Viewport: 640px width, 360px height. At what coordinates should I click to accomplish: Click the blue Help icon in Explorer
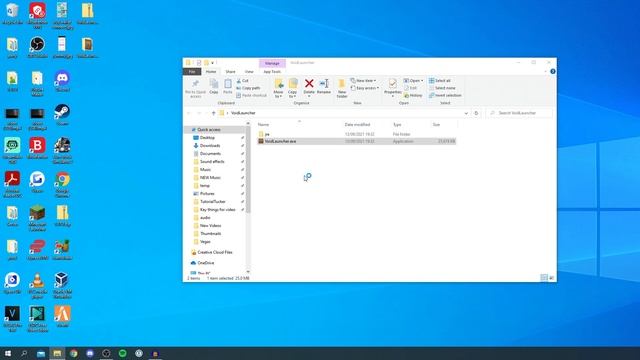553,71
